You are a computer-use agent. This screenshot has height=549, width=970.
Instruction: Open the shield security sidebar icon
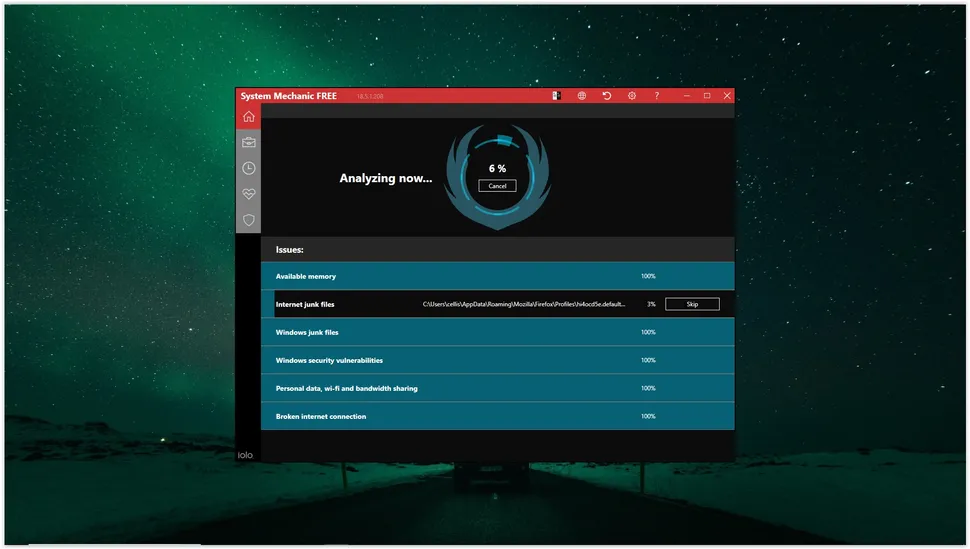pyautogui.click(x=248, y=220)
